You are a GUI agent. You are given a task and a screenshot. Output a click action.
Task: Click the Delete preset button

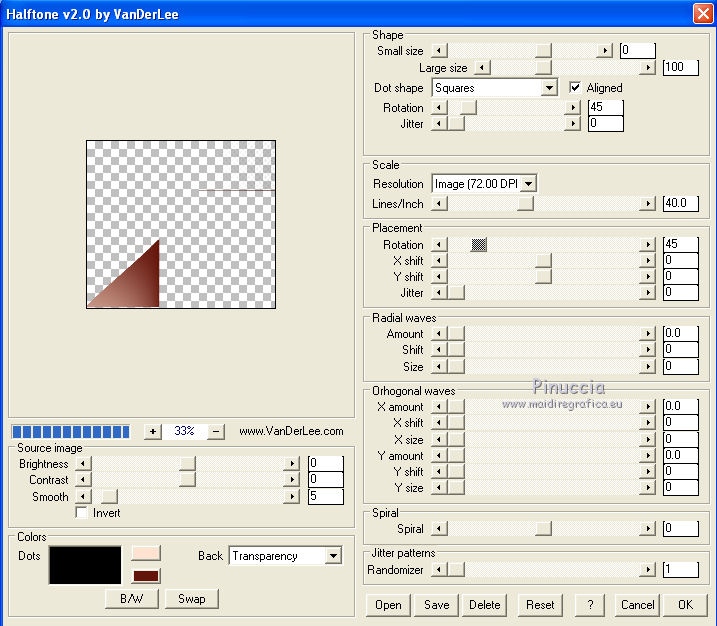tap(485, 605)
